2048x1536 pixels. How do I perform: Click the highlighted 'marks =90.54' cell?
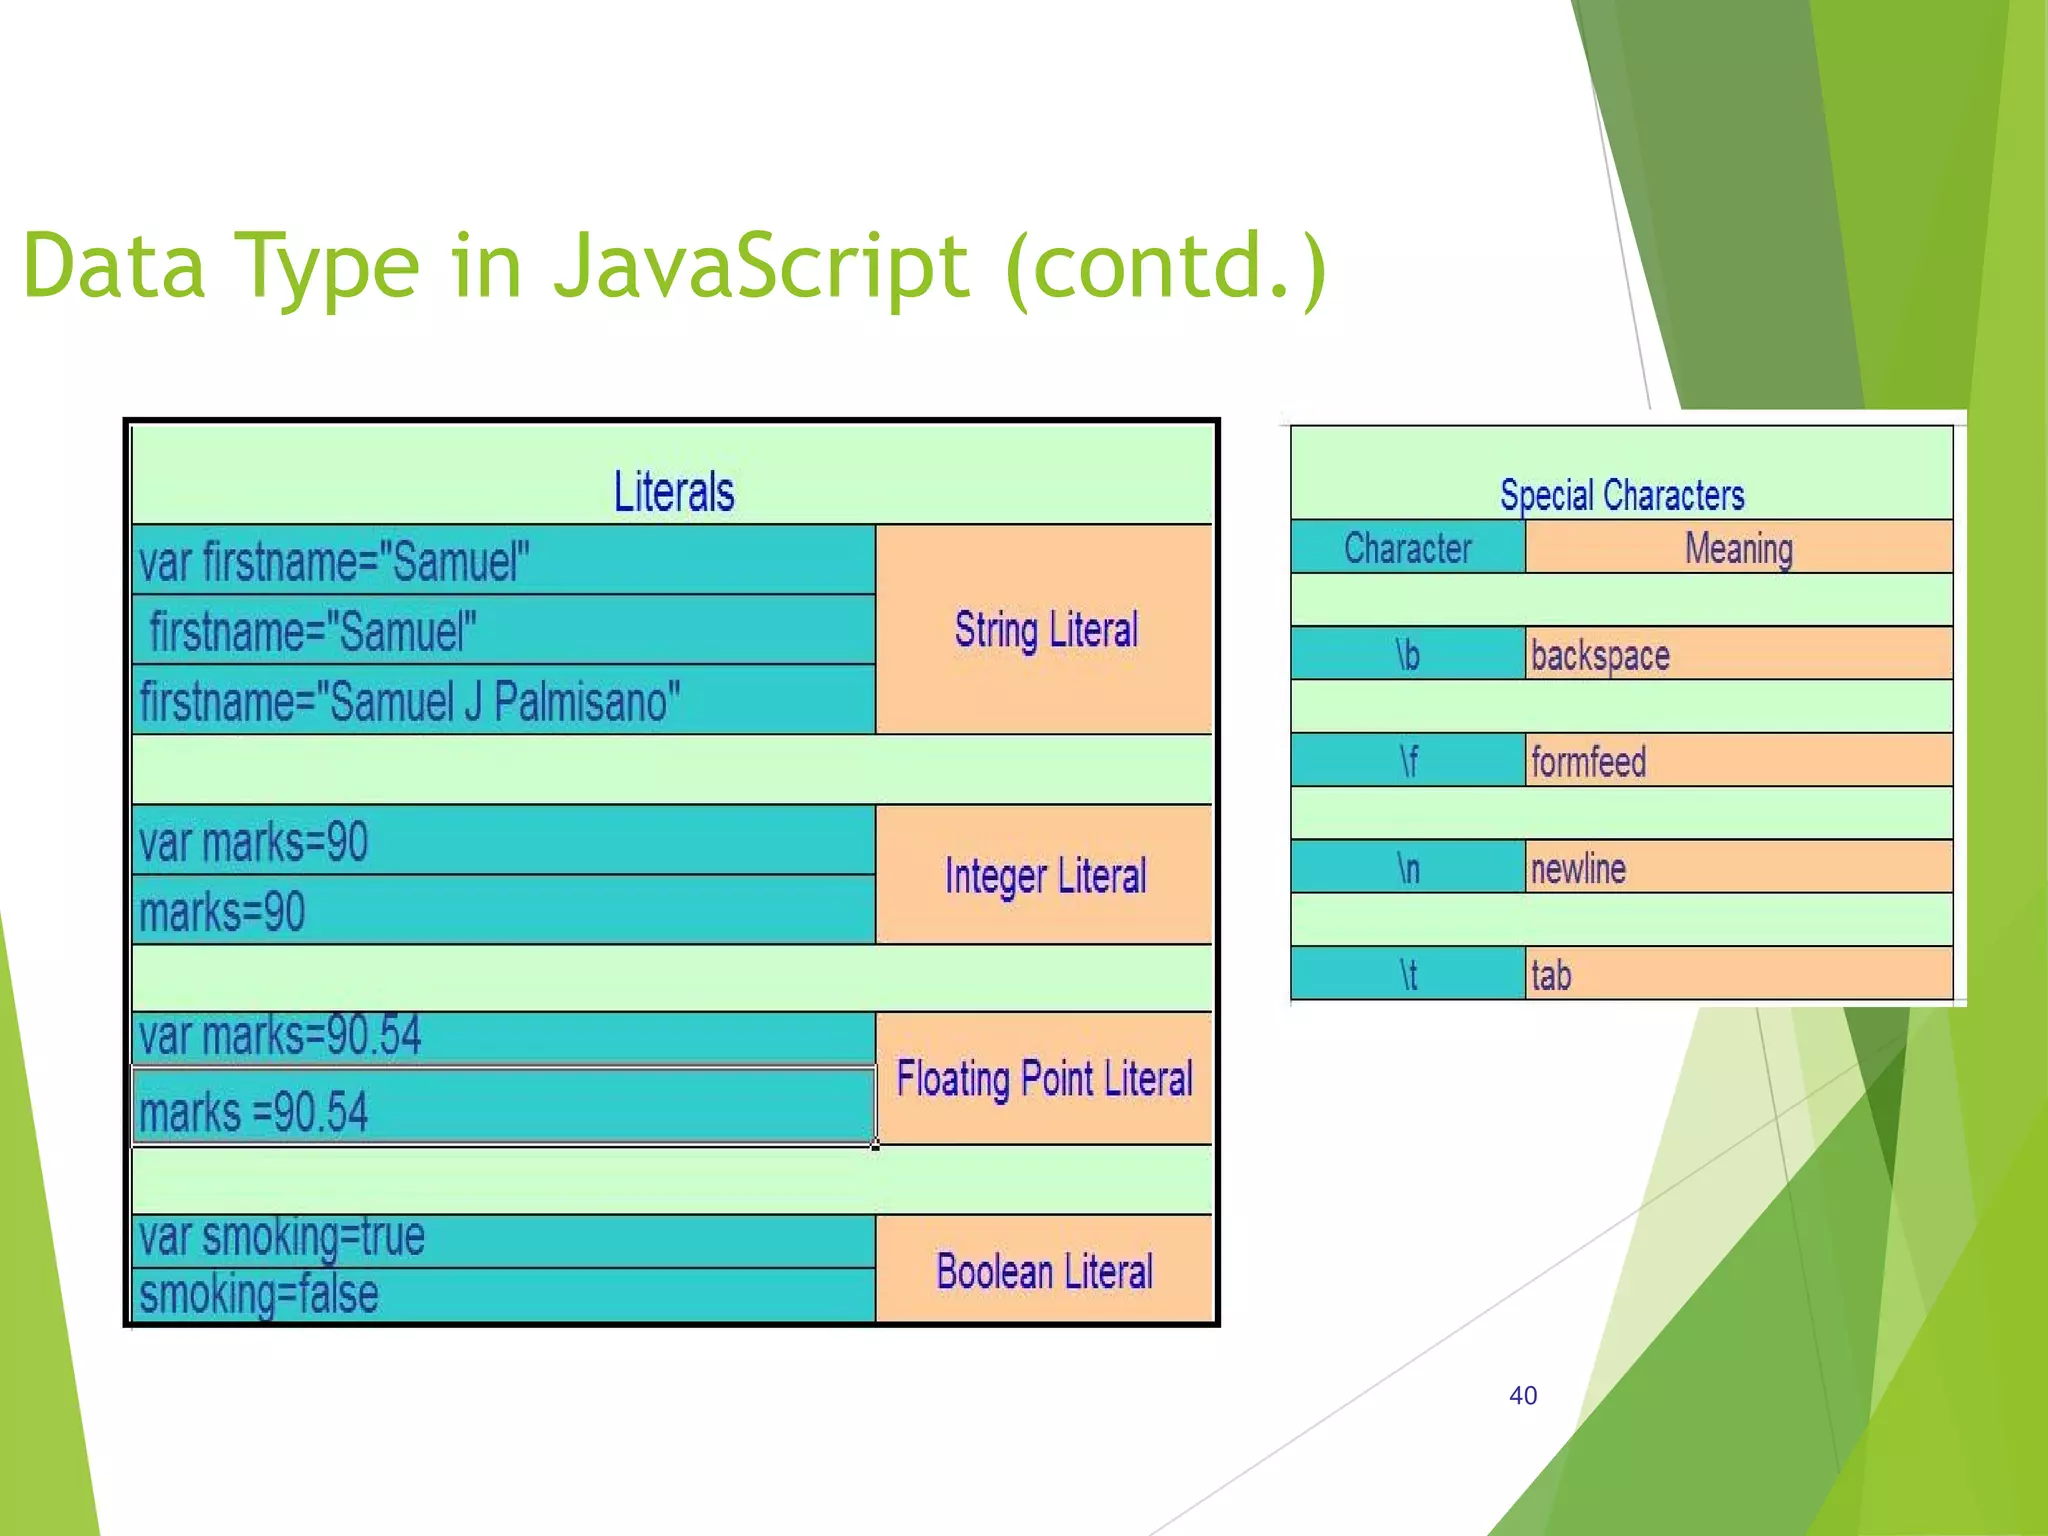[504, 1106]
